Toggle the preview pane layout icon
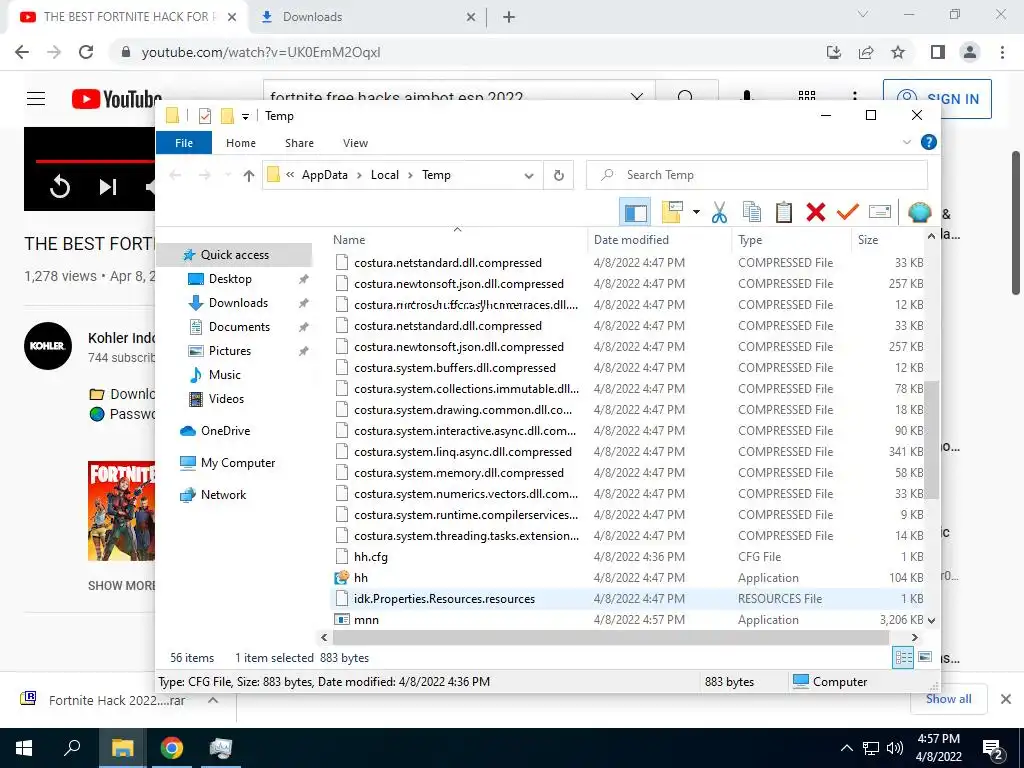This screenshot has height=768, width=1024. (635, 212)
